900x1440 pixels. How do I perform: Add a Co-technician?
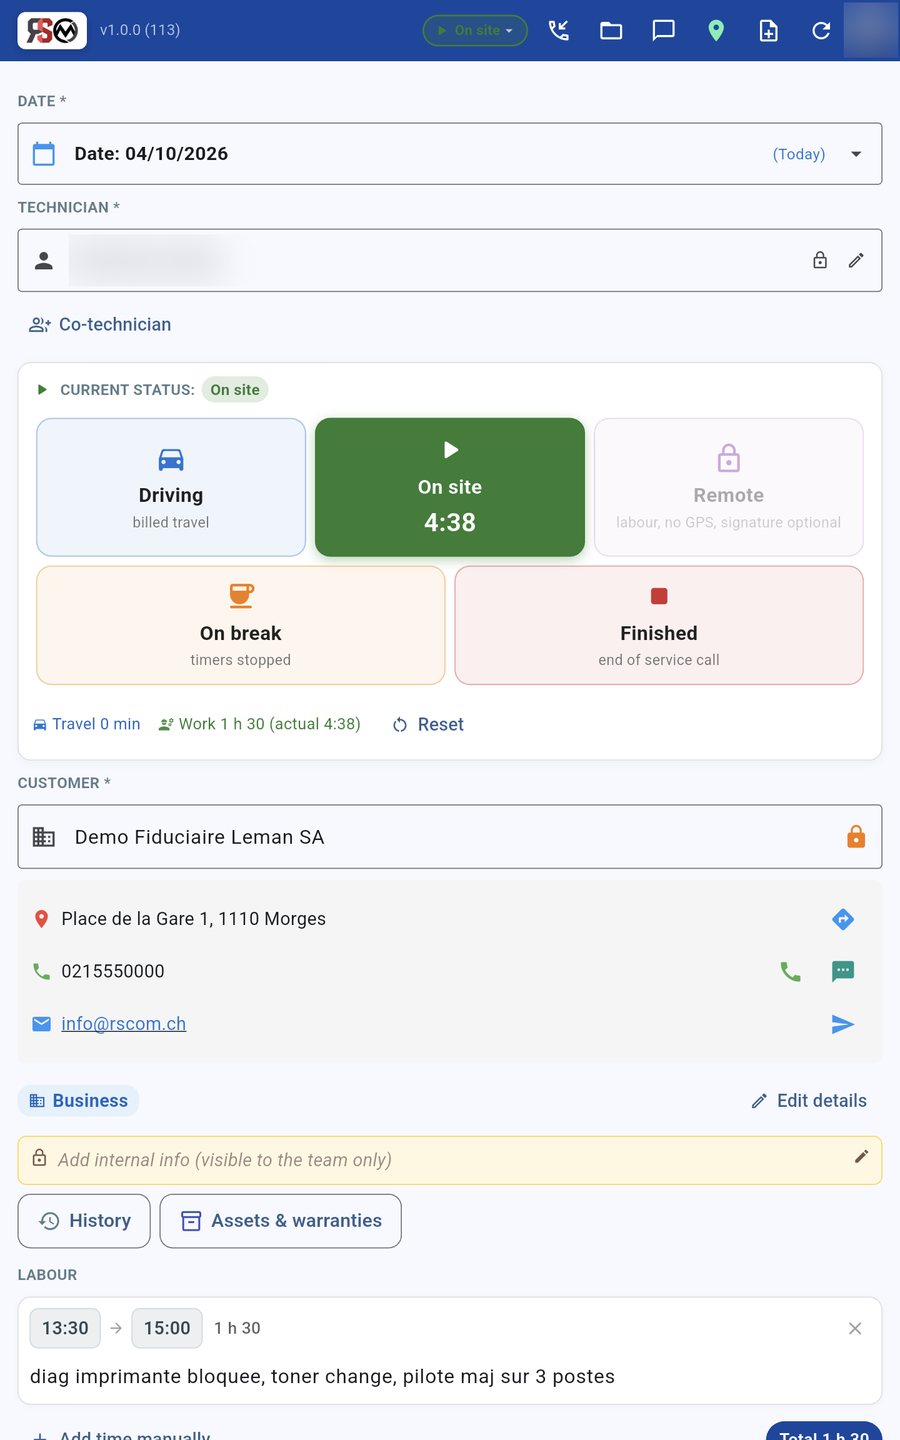point(100,325)
